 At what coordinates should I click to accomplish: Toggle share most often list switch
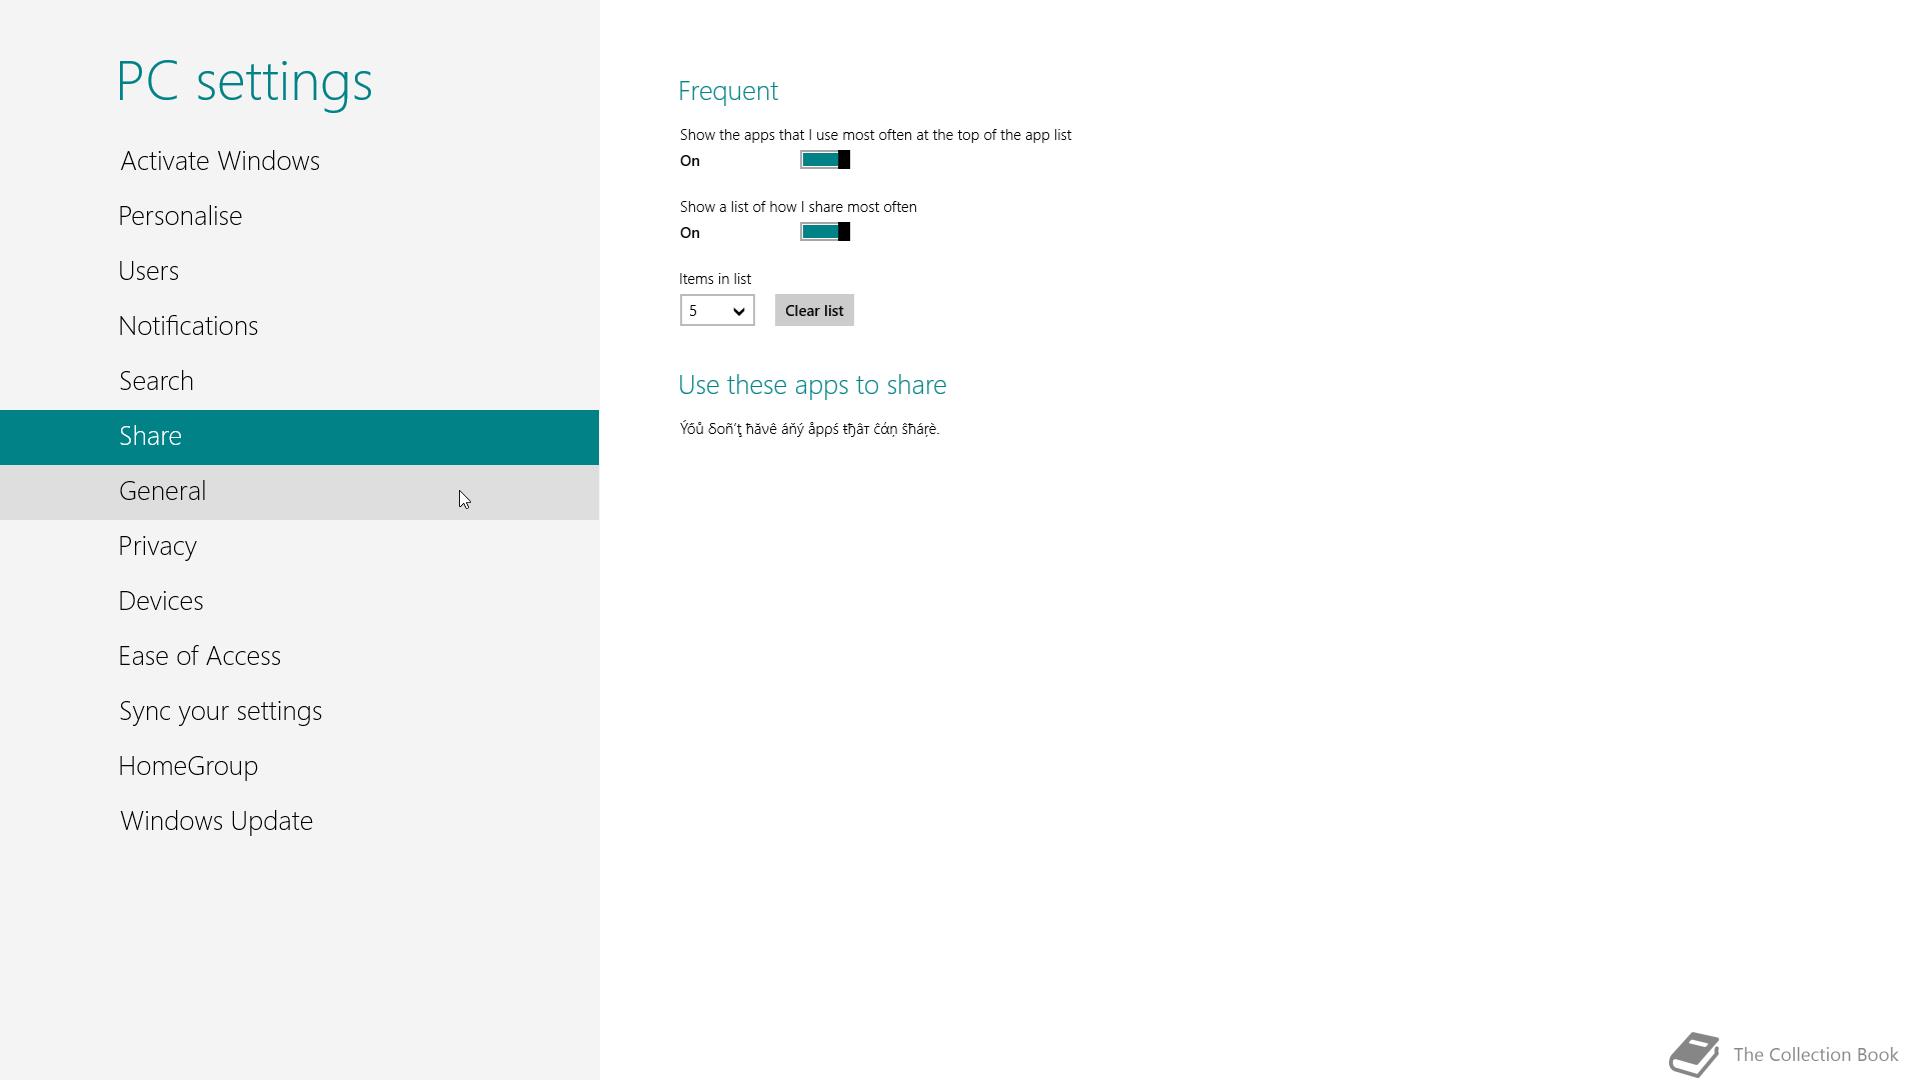coord(825,232)
